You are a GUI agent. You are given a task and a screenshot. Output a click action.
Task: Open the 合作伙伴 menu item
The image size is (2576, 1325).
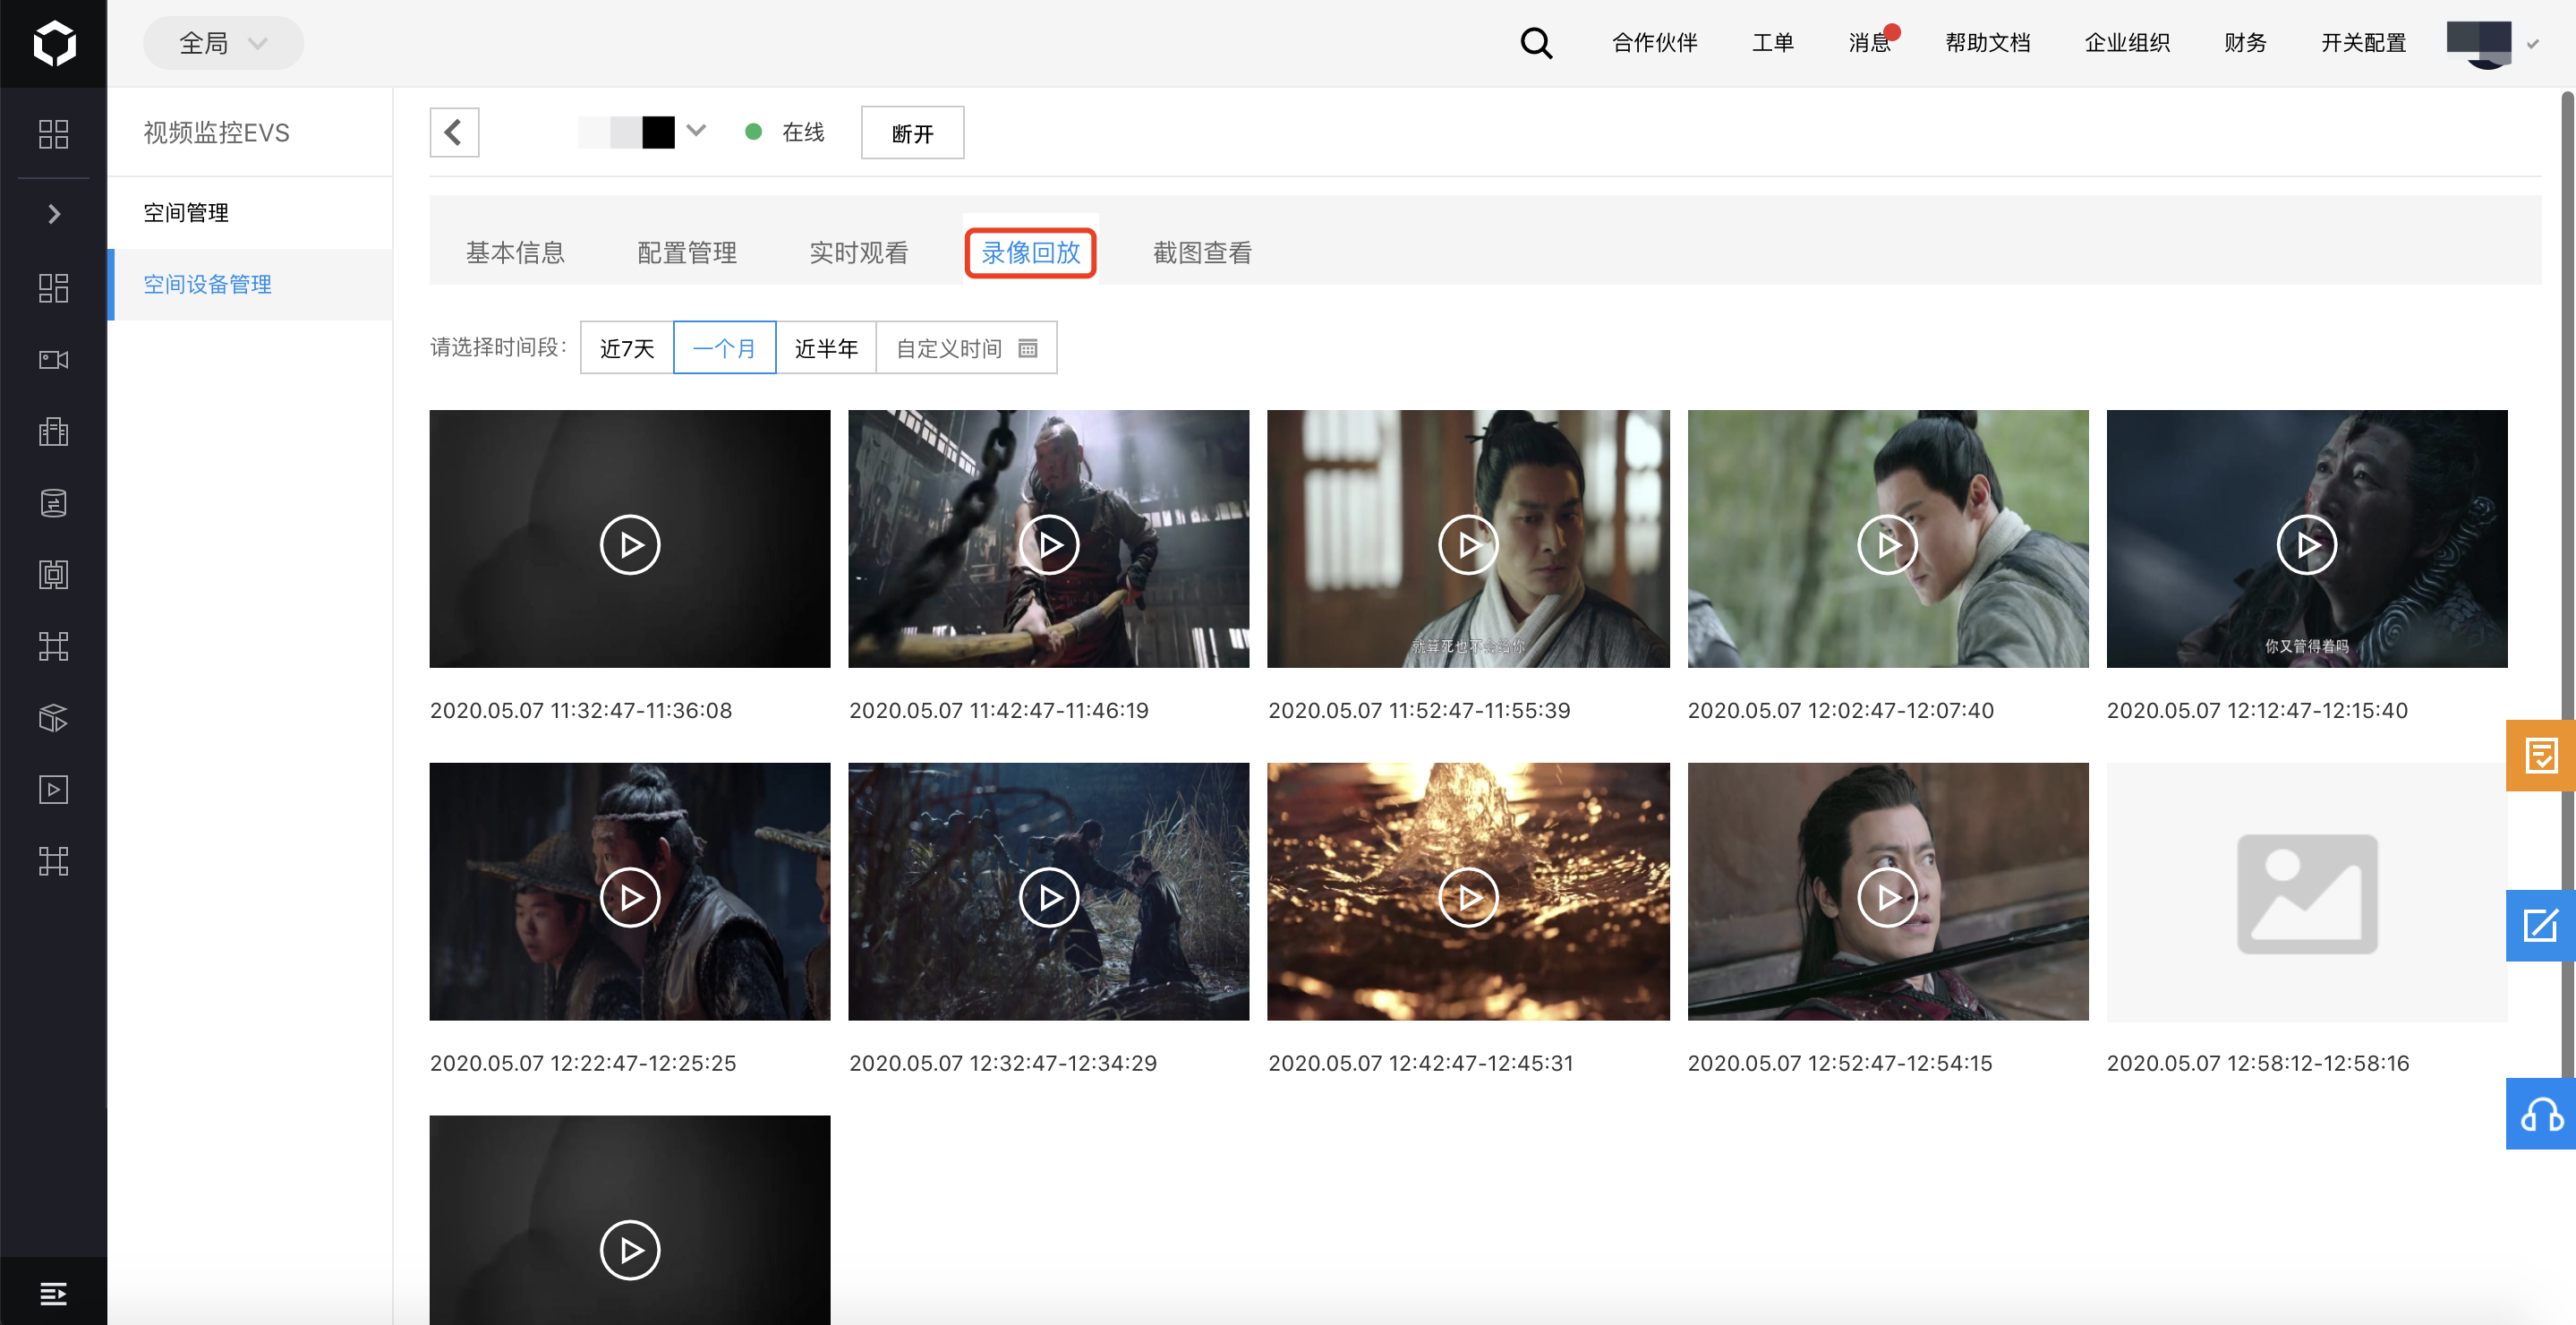coord(1654,43)
